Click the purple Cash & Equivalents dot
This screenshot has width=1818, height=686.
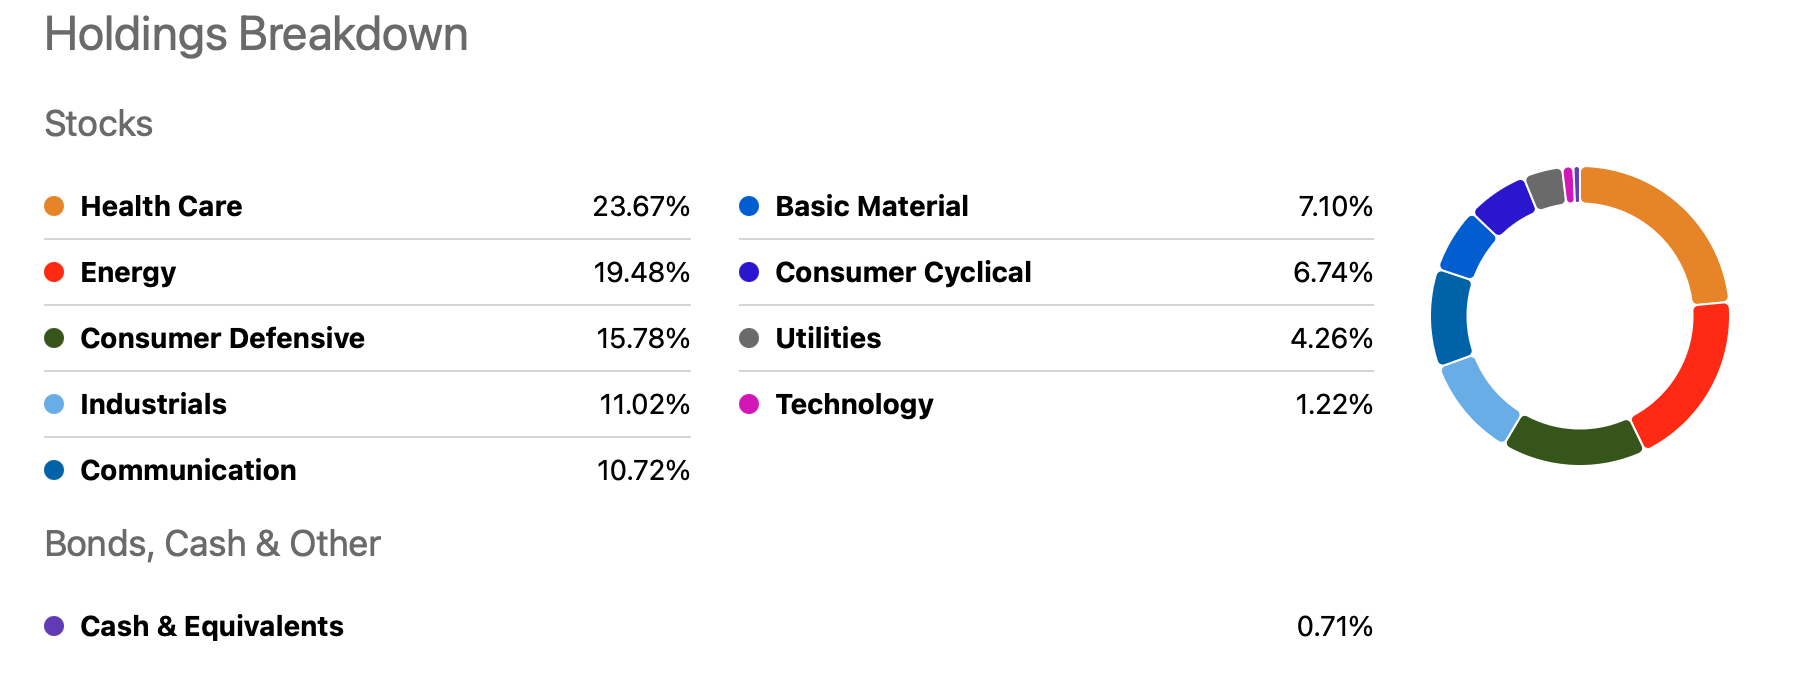[x=54, y=626]
